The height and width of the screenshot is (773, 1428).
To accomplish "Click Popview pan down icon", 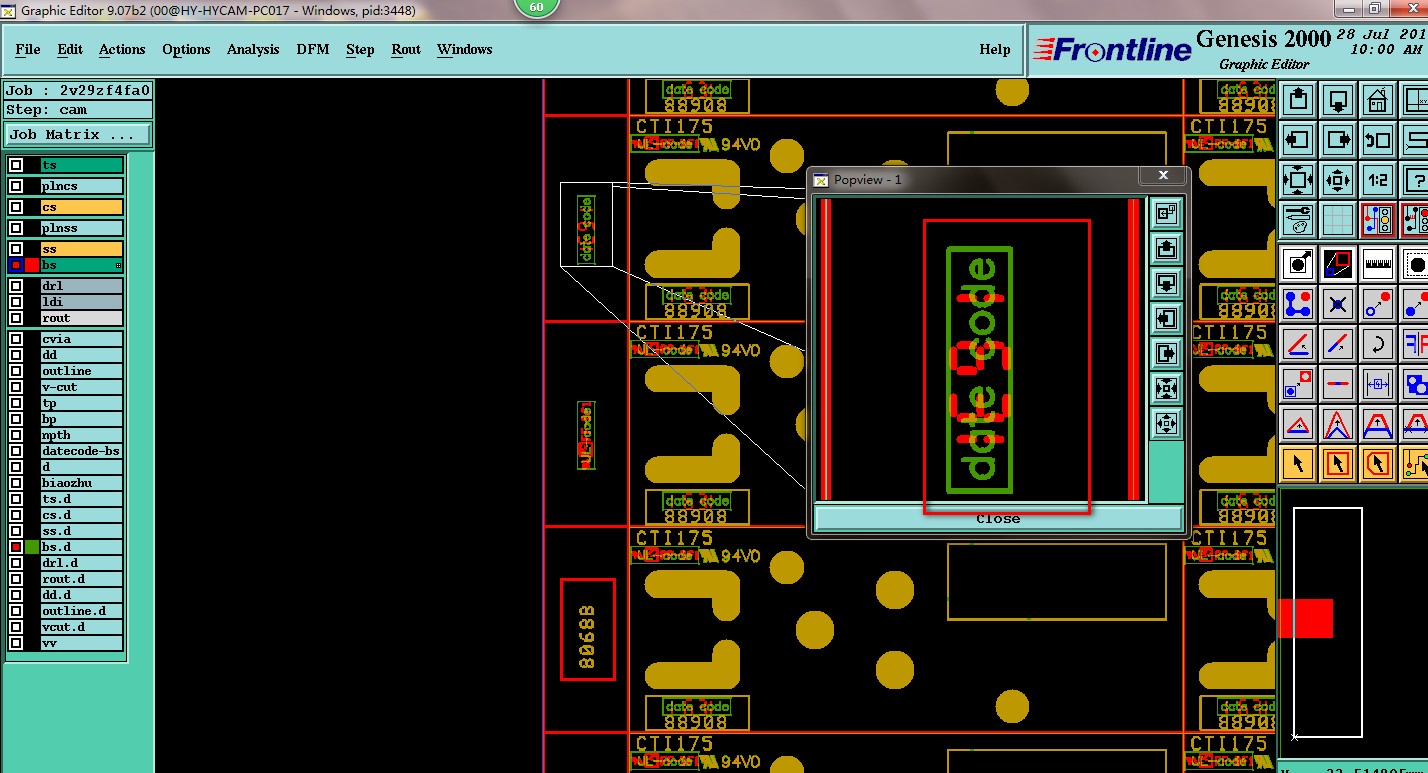I will tap(1166, 283).
